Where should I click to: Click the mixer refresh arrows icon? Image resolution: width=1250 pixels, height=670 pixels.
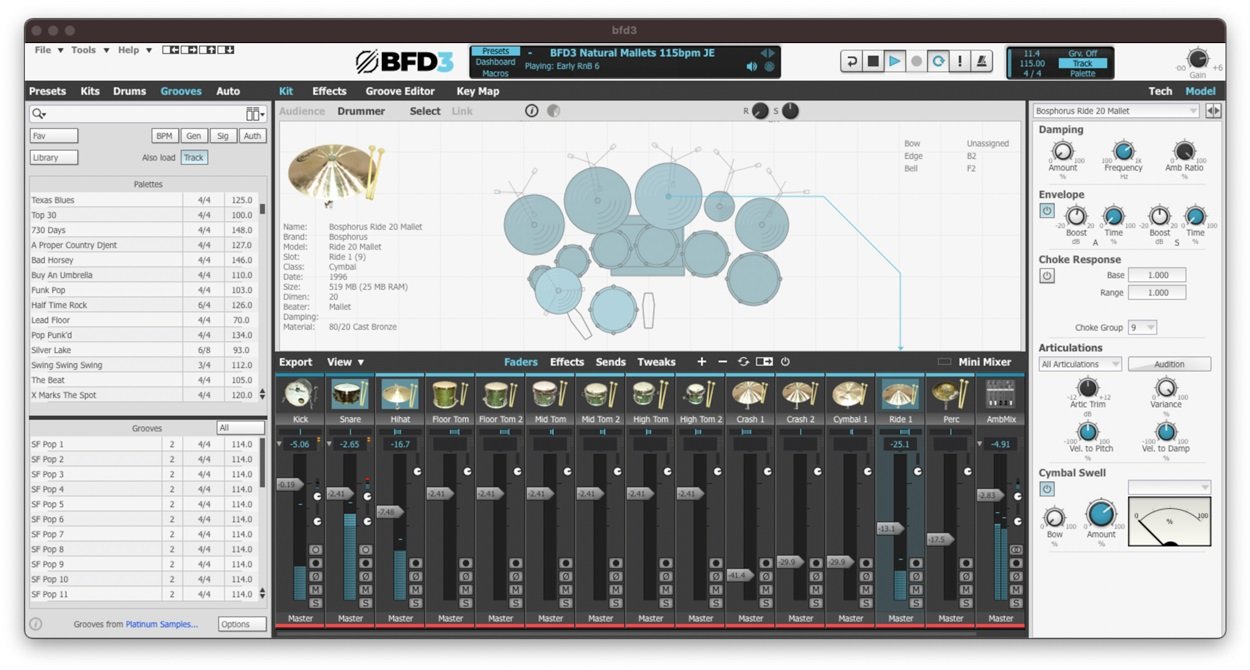click(743, 362)
